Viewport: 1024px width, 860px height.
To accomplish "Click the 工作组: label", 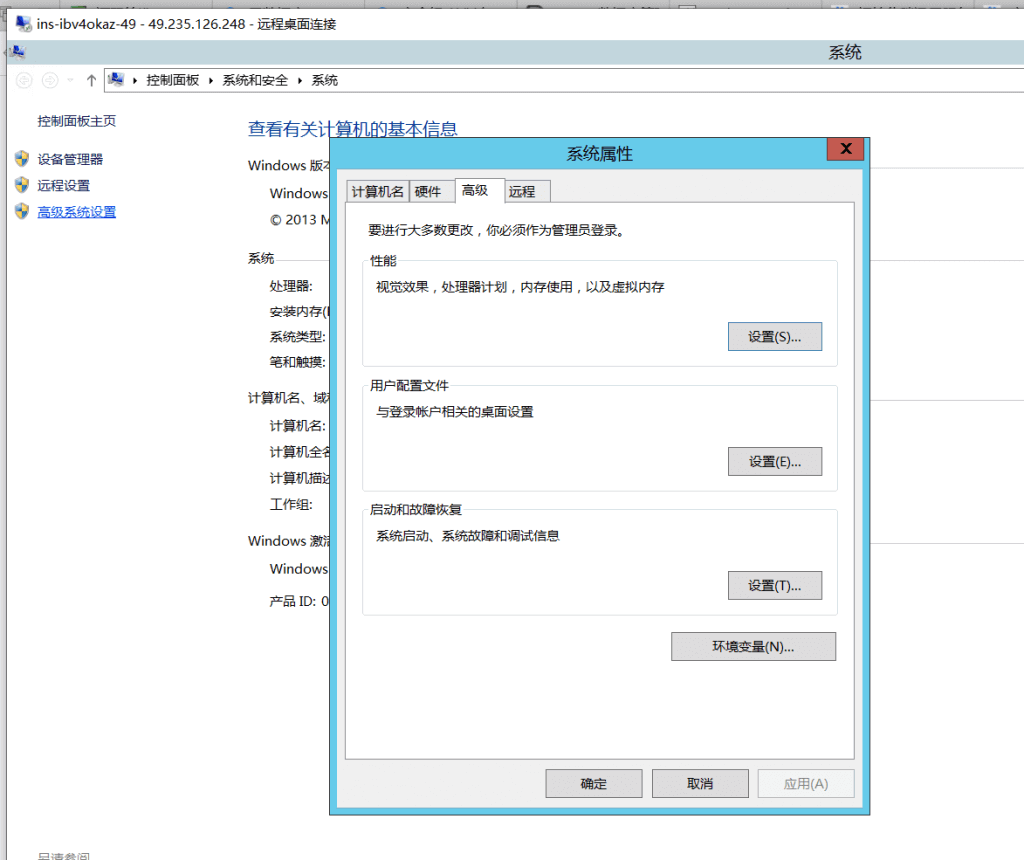I will coord(291,505).
